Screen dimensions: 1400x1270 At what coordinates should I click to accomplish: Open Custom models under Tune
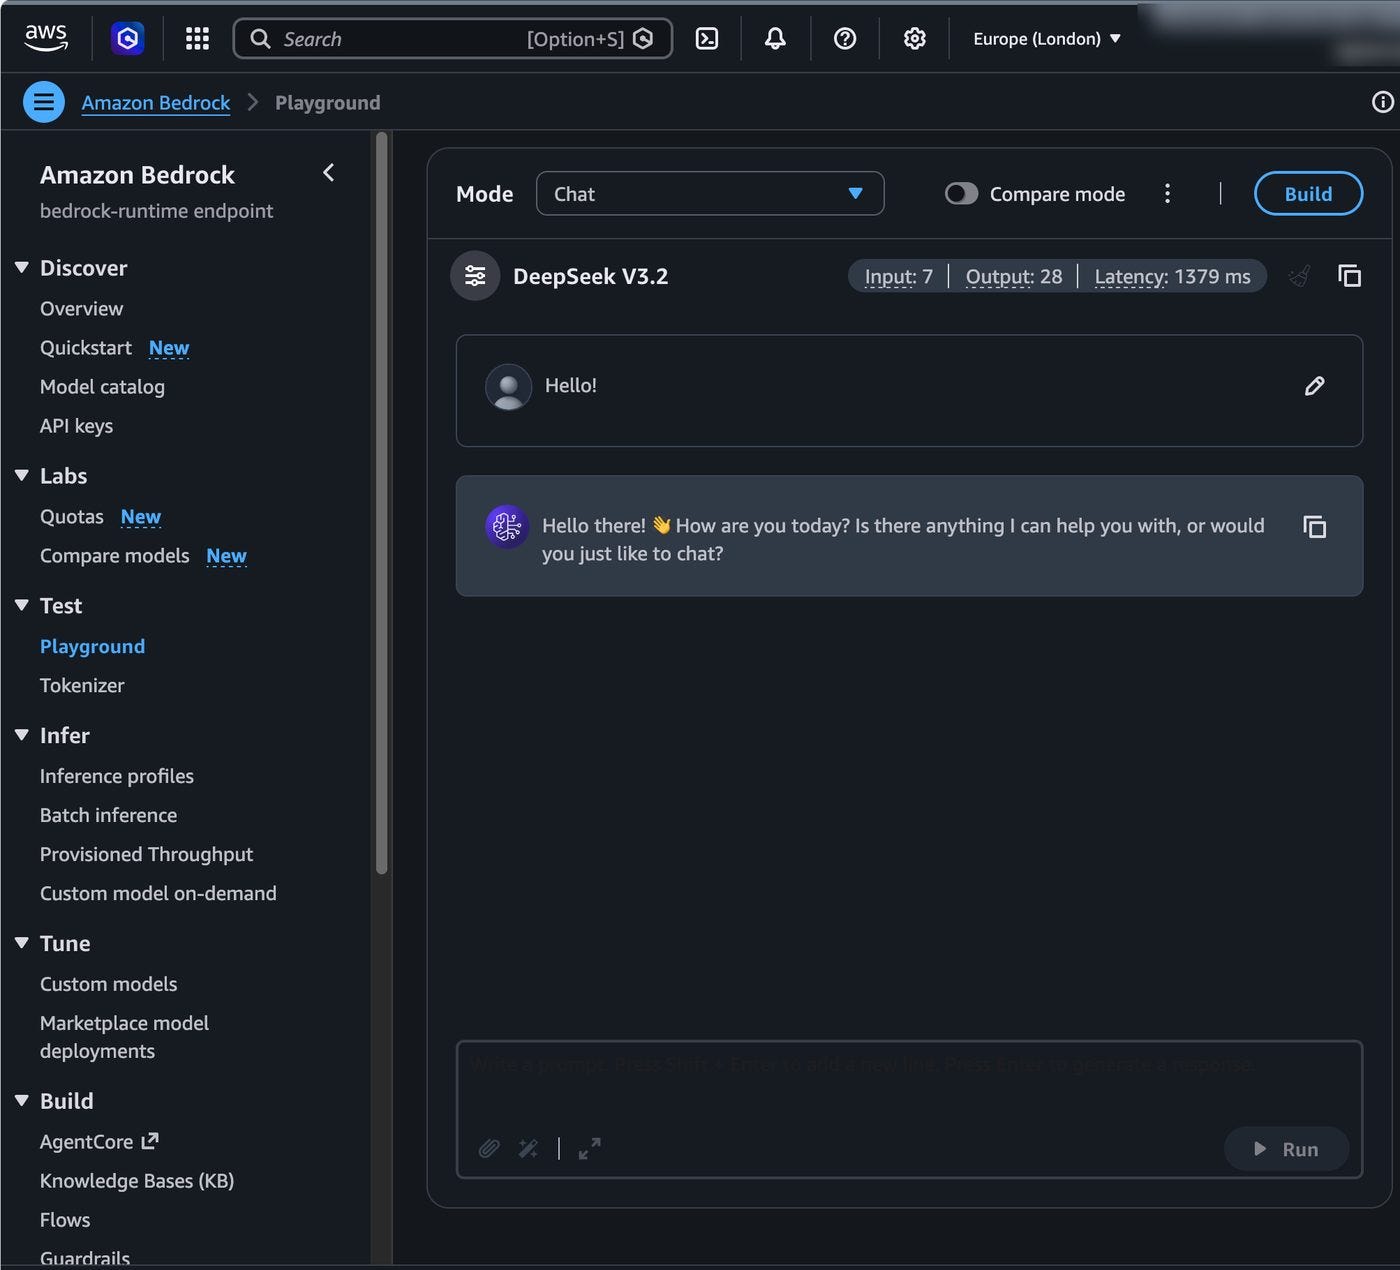[x=108, y=984]
